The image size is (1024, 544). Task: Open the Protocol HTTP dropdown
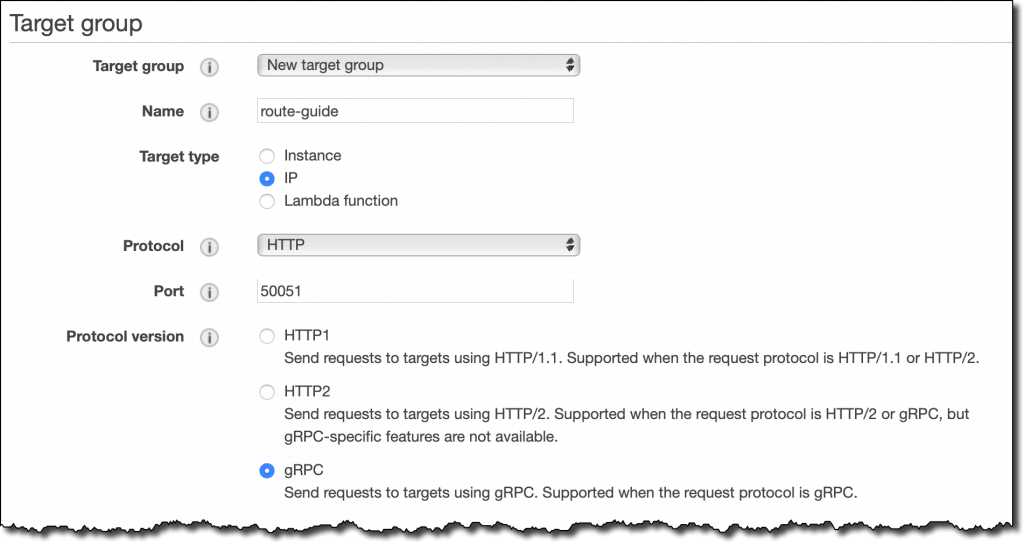coord(418,245)
